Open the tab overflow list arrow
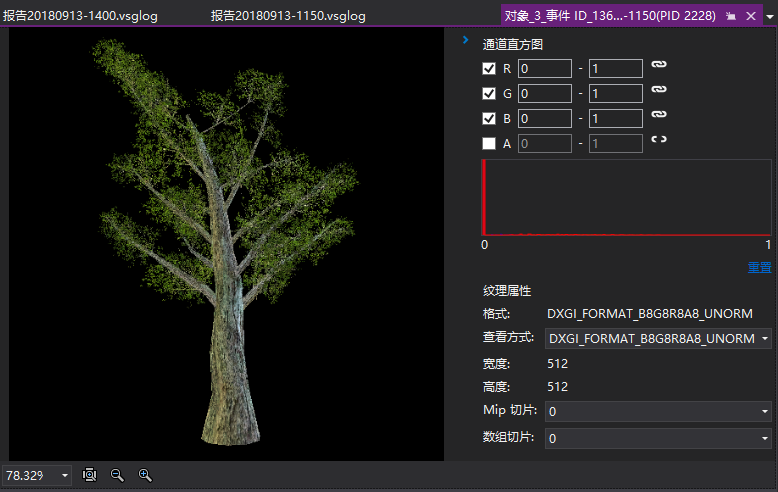This screenshot has width=778, height=492. (x=770, y=16)
